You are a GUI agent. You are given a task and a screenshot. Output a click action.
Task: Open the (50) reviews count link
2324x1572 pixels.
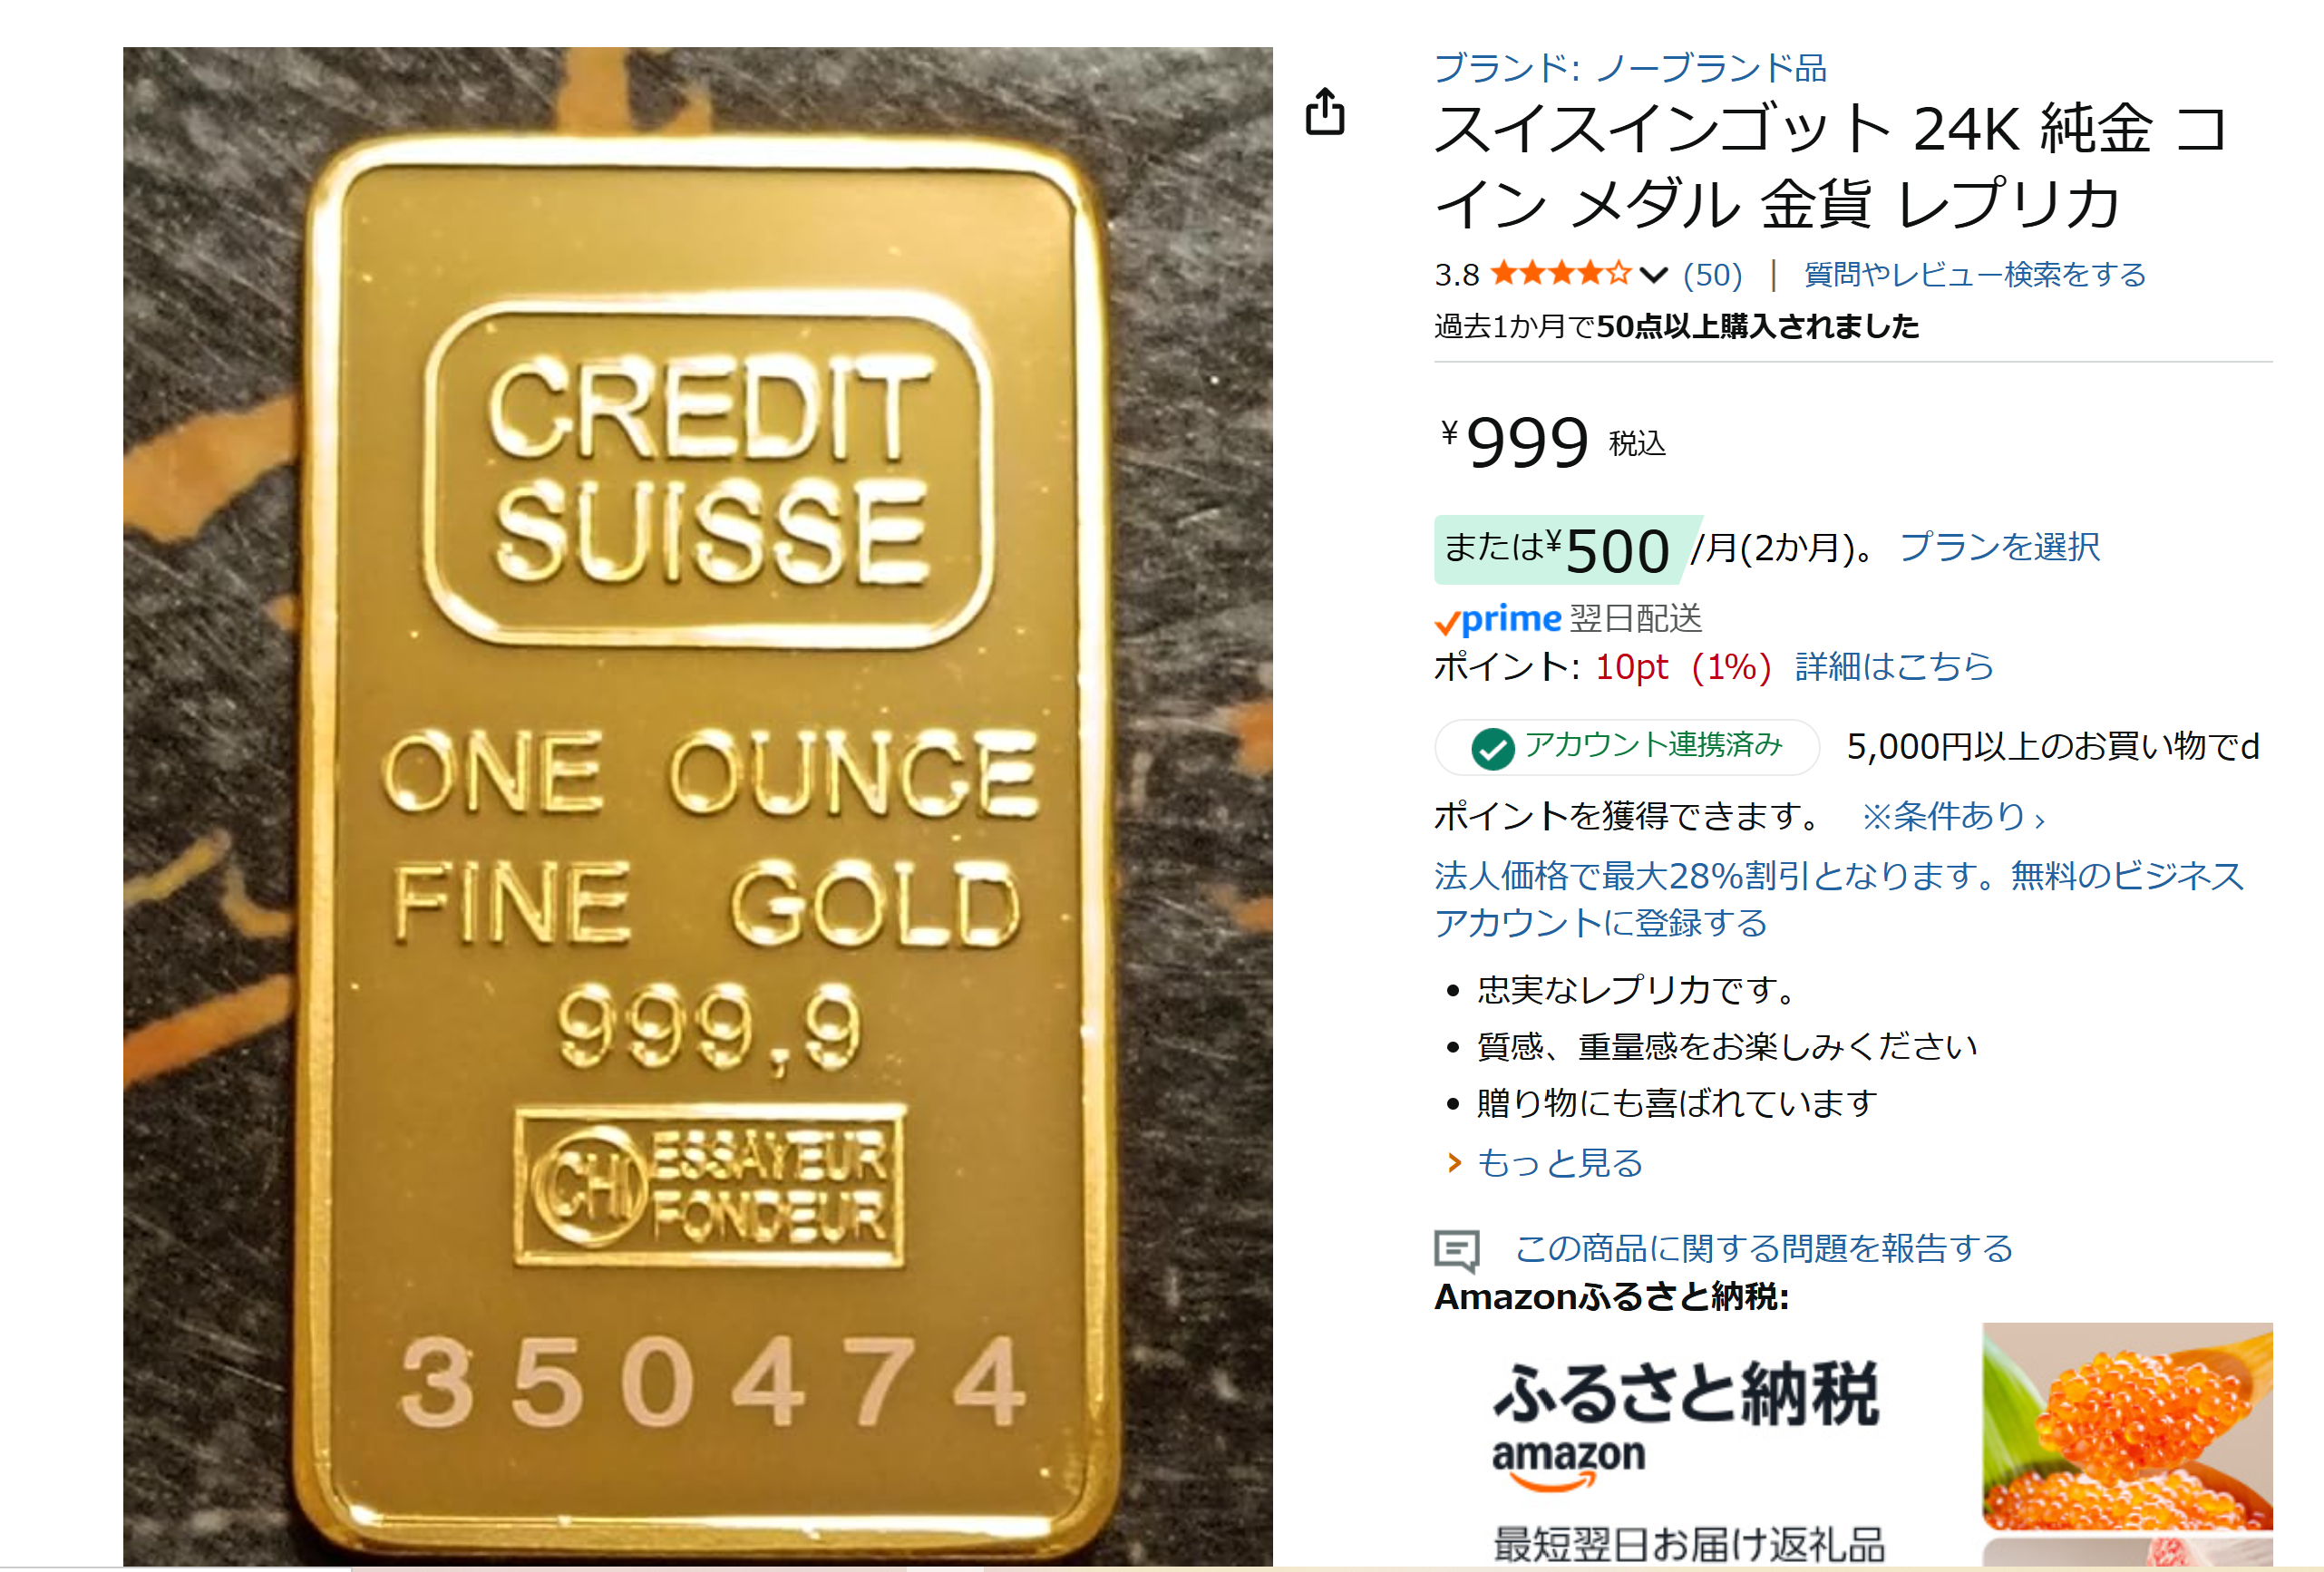1712,274
